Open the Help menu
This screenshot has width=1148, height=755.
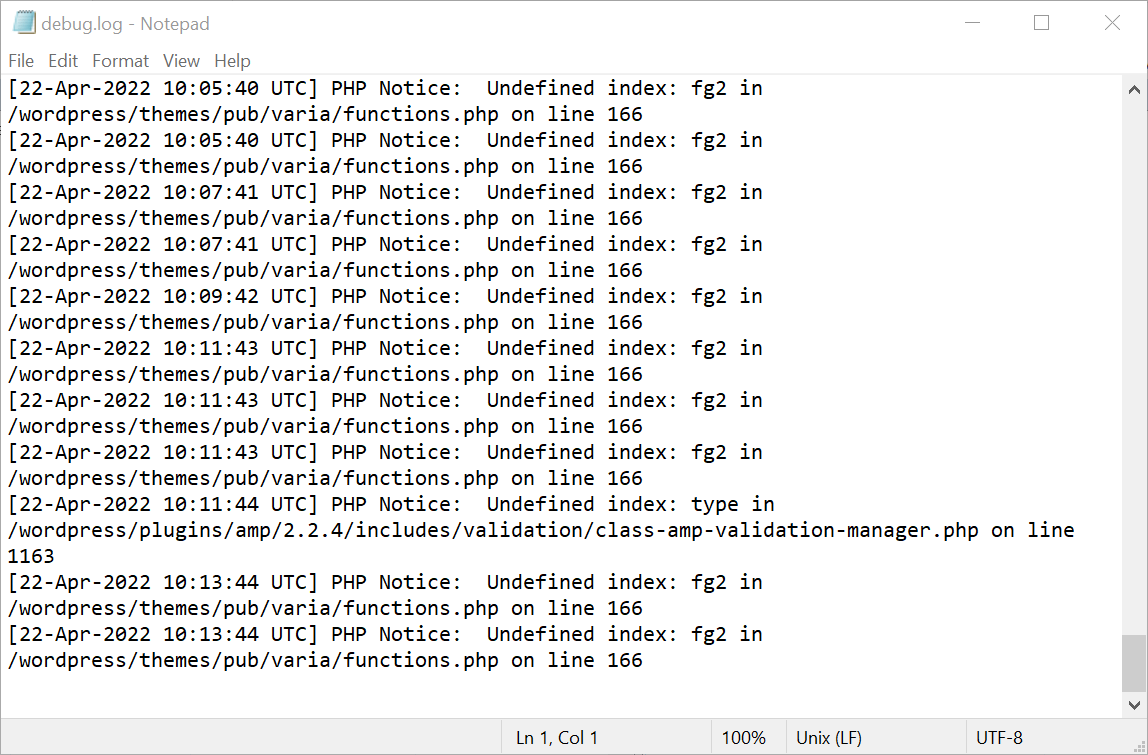pyautogui.click(x=232, y=61)
